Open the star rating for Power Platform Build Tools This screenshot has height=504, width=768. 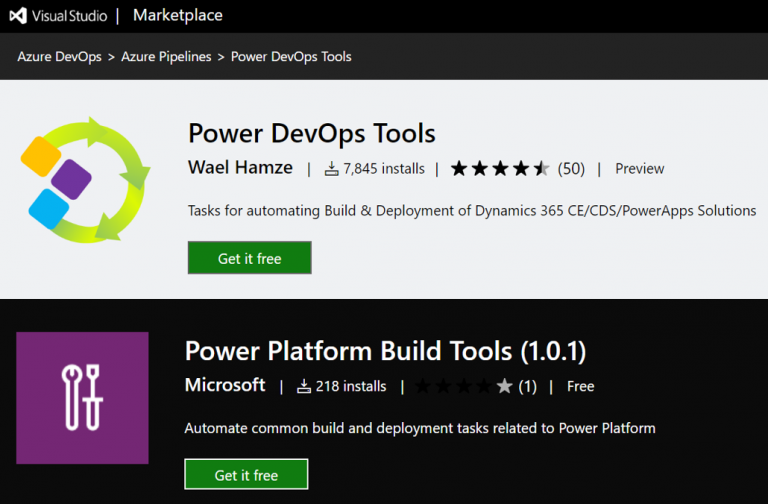tap(463, 386)
